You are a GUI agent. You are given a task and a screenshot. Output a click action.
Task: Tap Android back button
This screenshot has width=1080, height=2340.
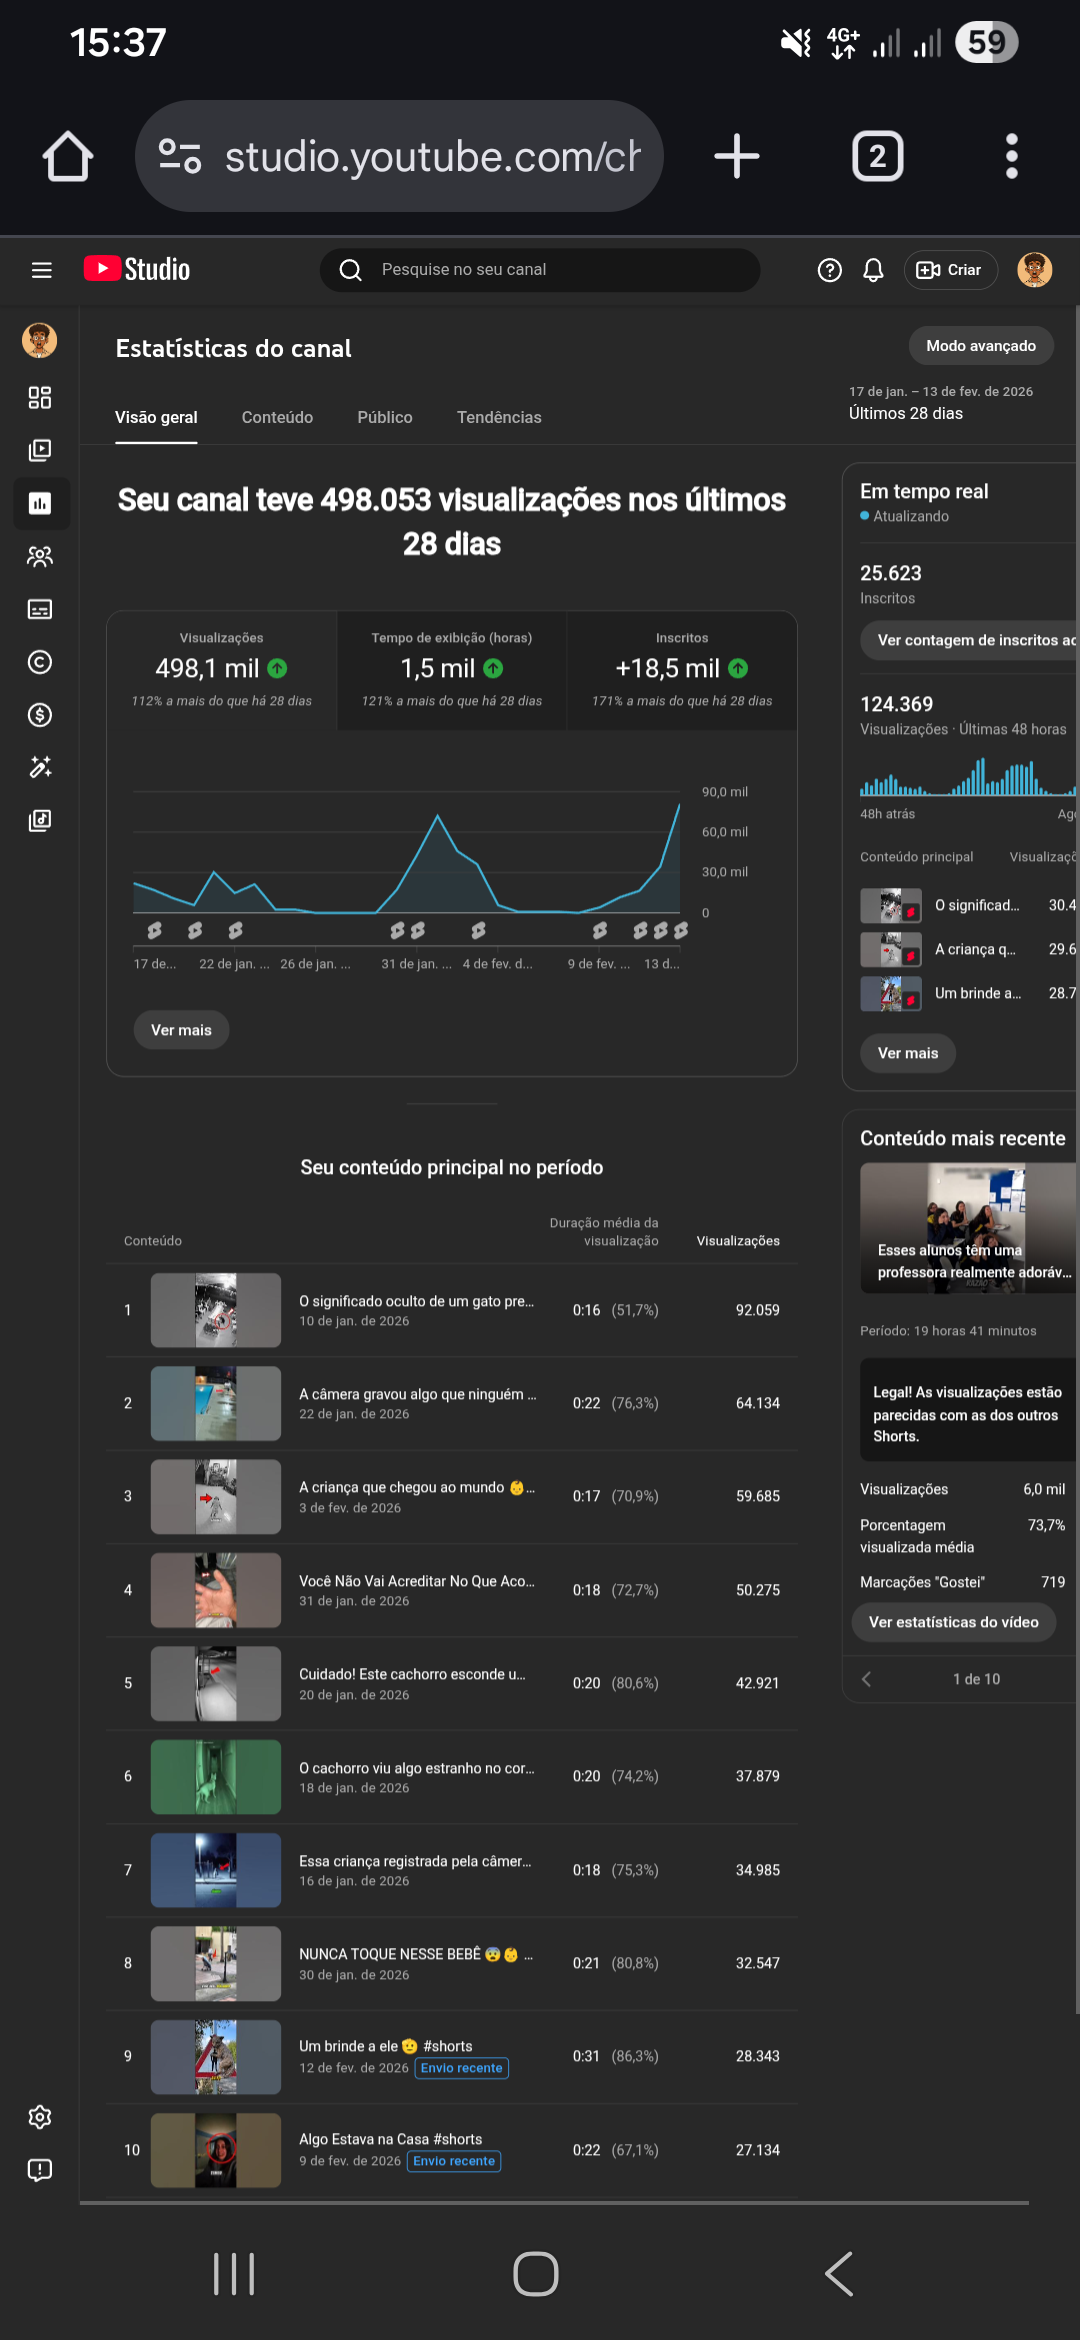coord(839,2274)
